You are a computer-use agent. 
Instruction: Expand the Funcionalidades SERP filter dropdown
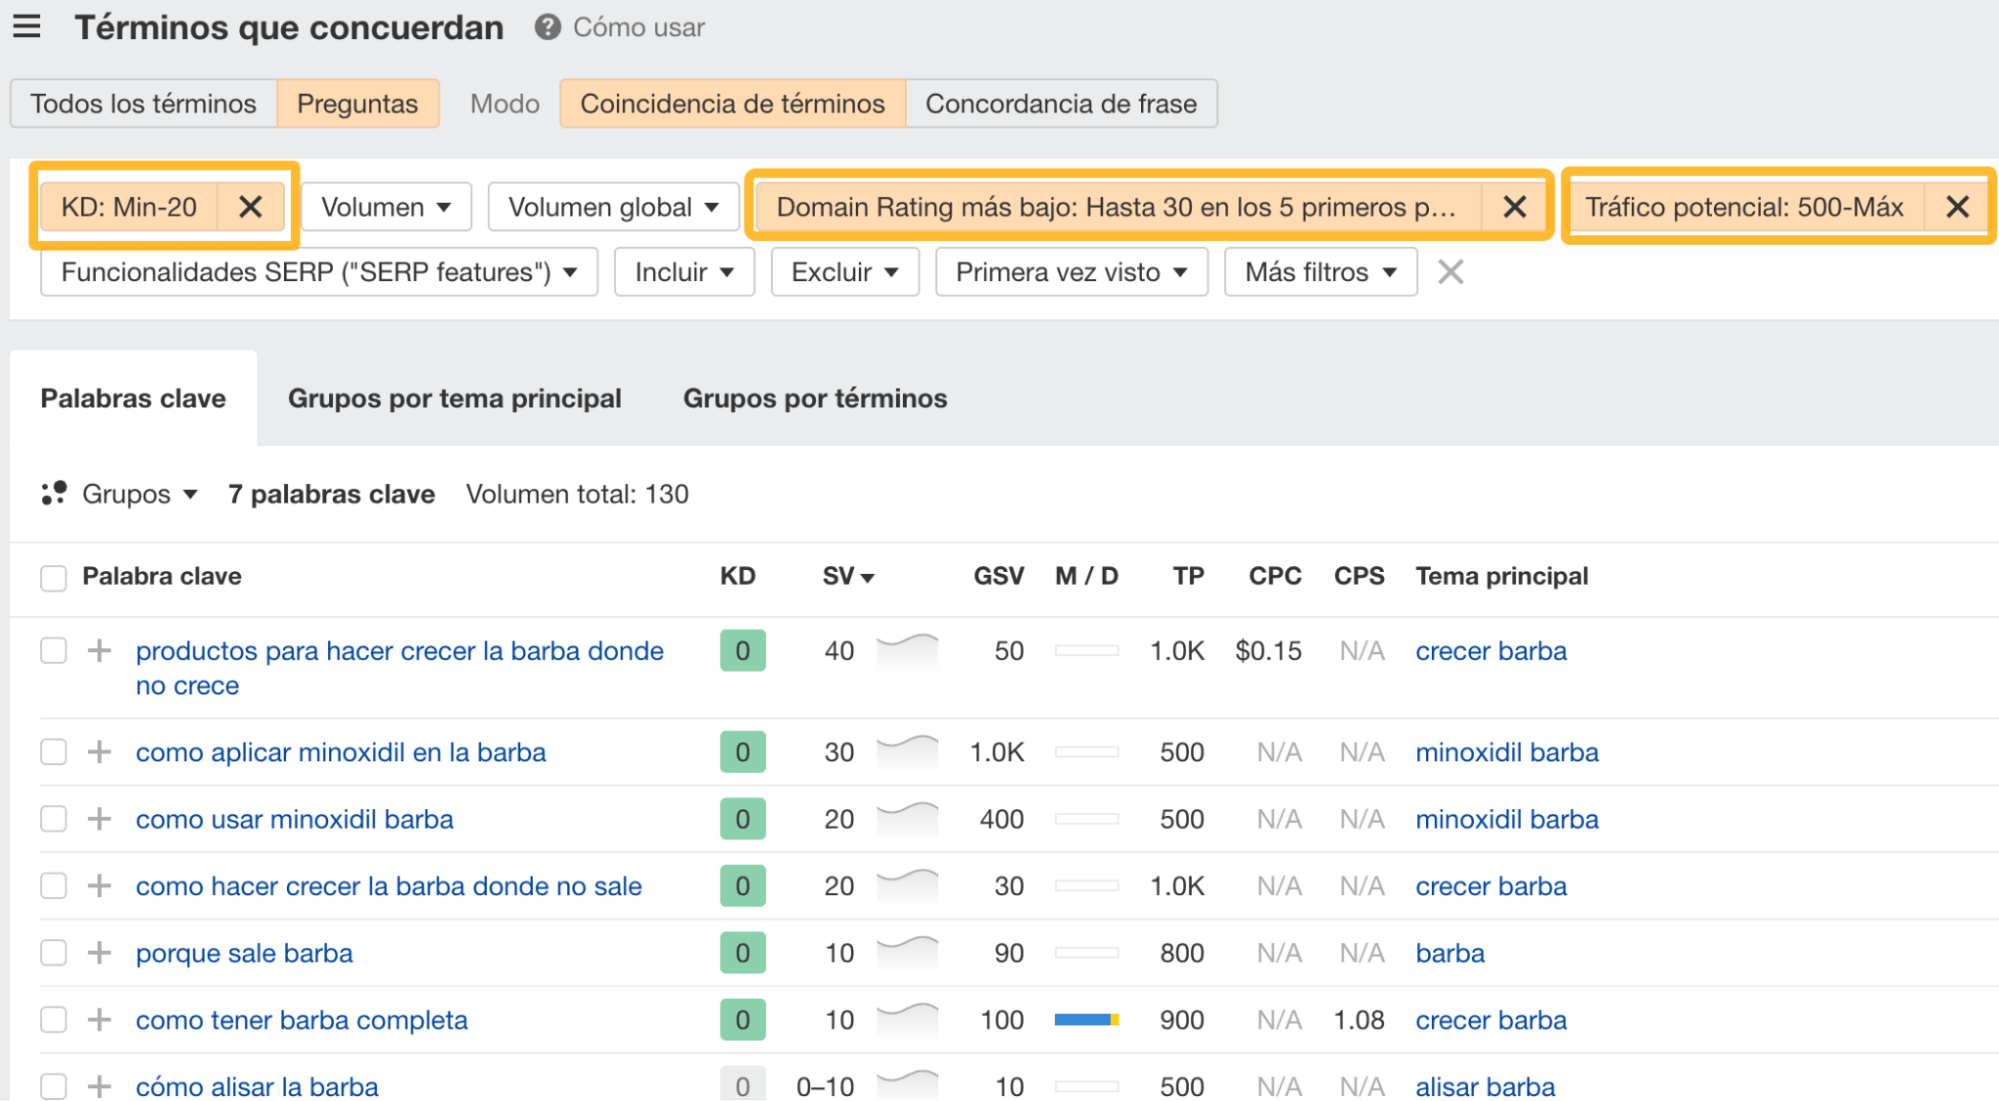pos(318,272)
